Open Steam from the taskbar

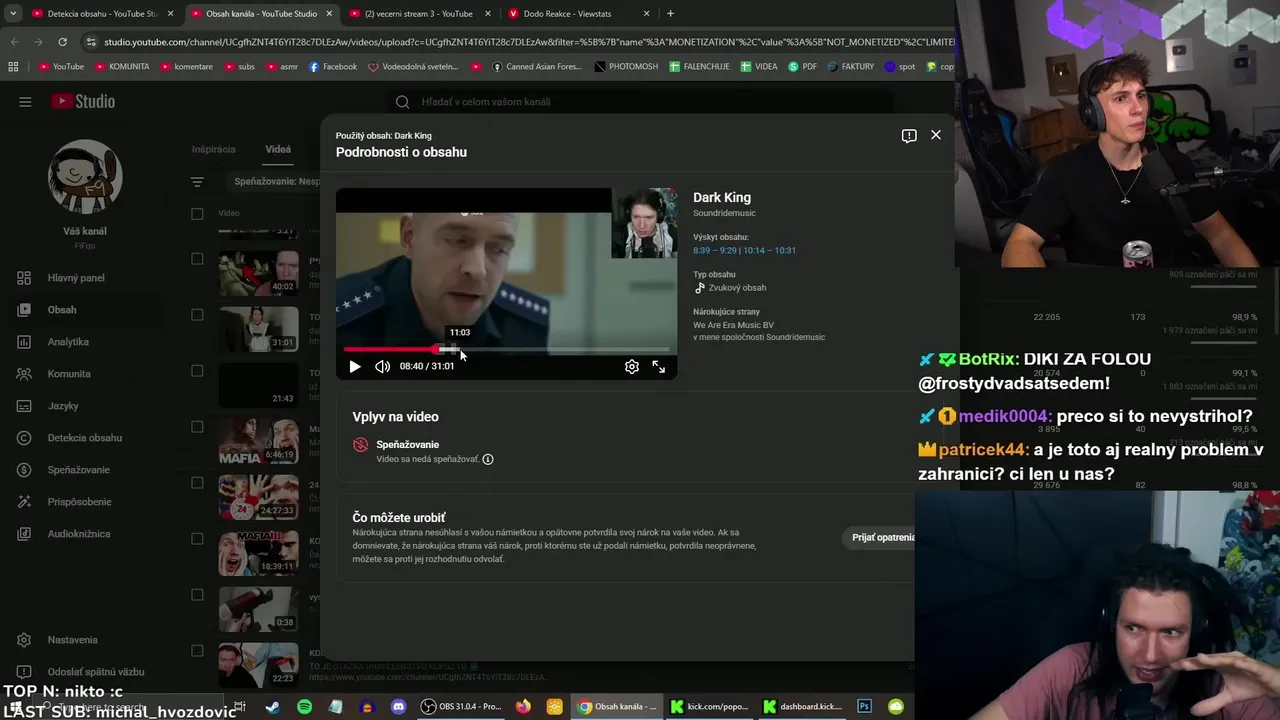point(271,707)
